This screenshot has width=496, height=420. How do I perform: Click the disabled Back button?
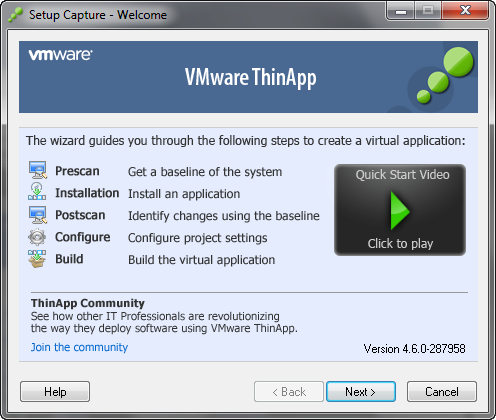point(289,392)
